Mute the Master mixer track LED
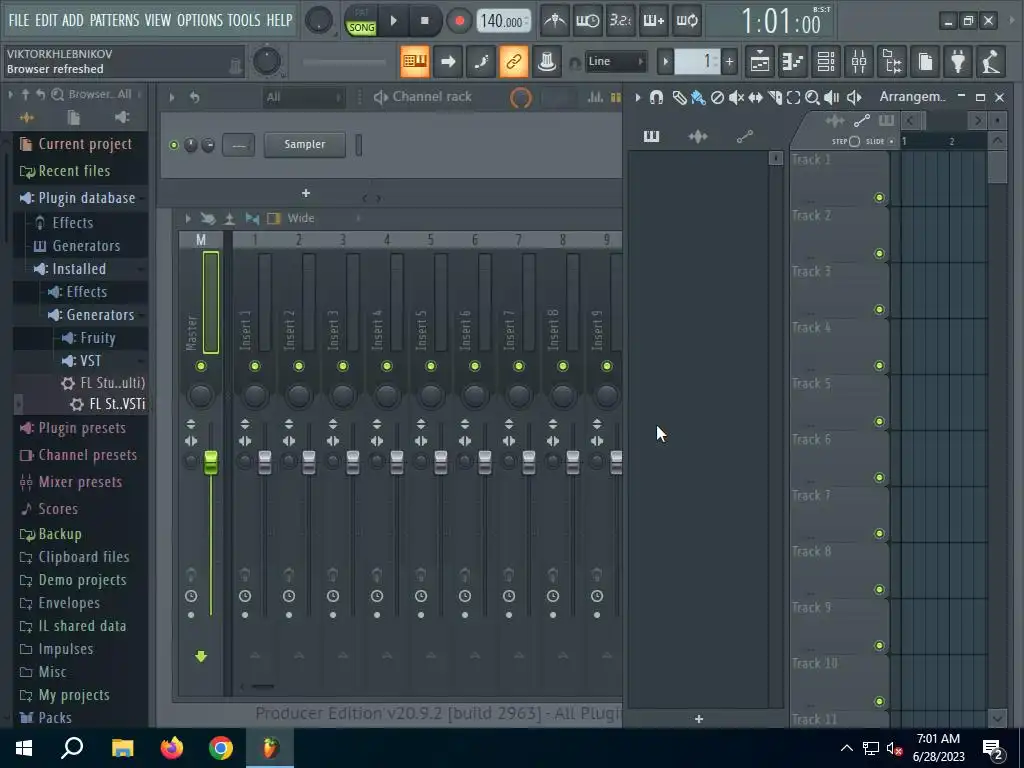The width and height of the screenshot is (1024, 768). point(201,366)
